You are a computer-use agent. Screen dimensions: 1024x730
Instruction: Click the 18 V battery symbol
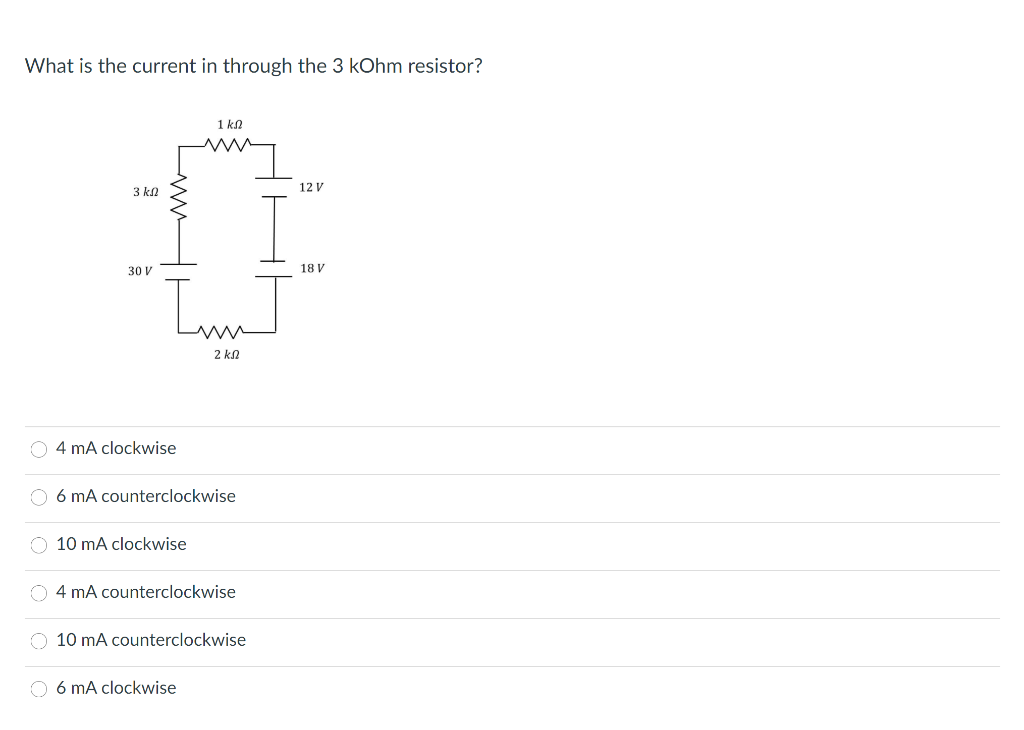272,267
